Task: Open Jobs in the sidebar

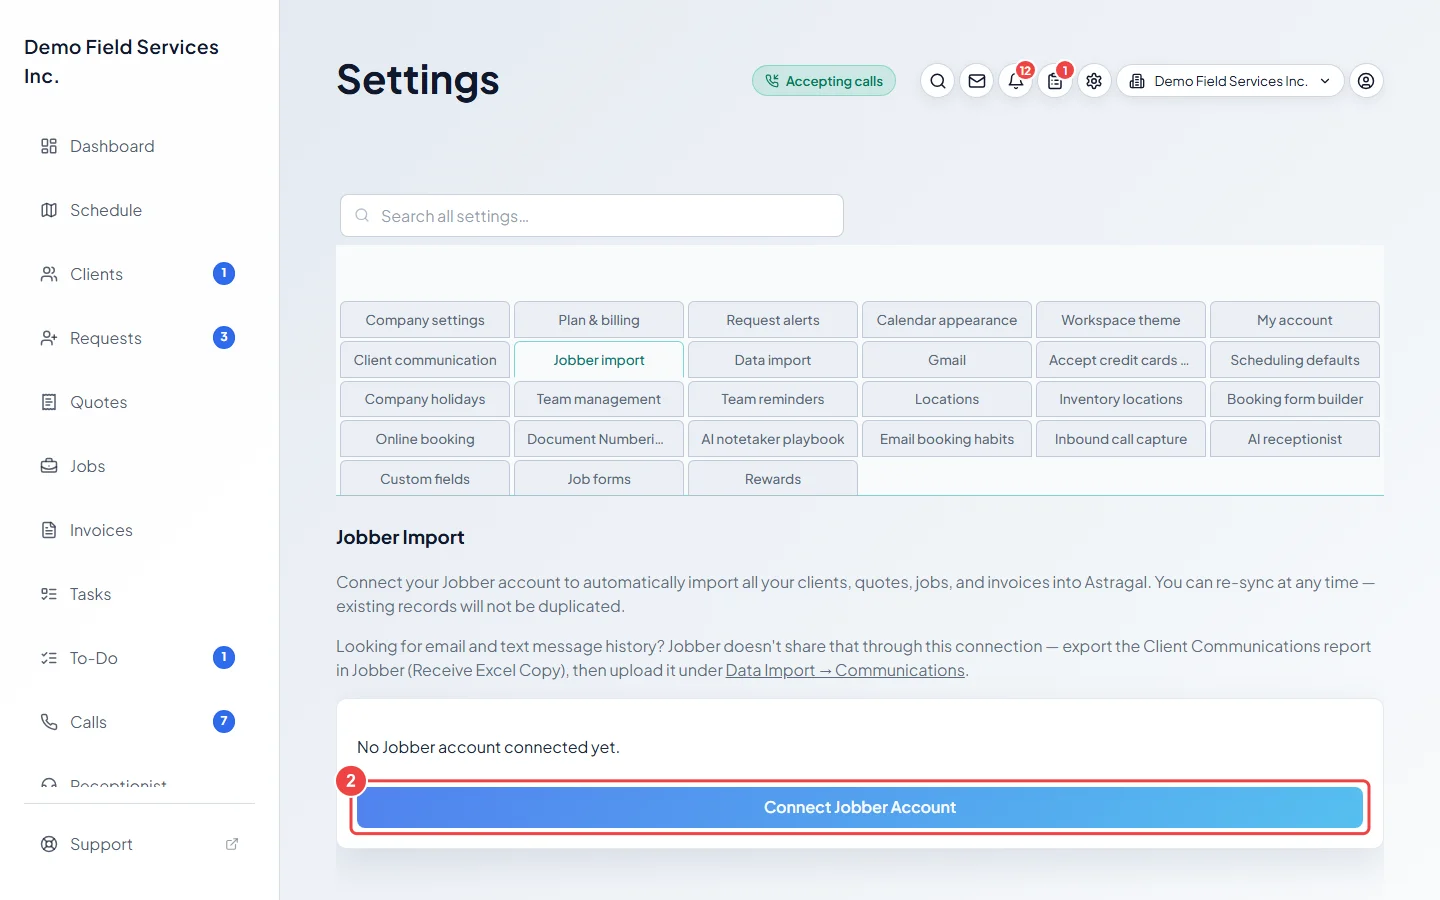Action: pyautogui.click(x=140, y=466)
